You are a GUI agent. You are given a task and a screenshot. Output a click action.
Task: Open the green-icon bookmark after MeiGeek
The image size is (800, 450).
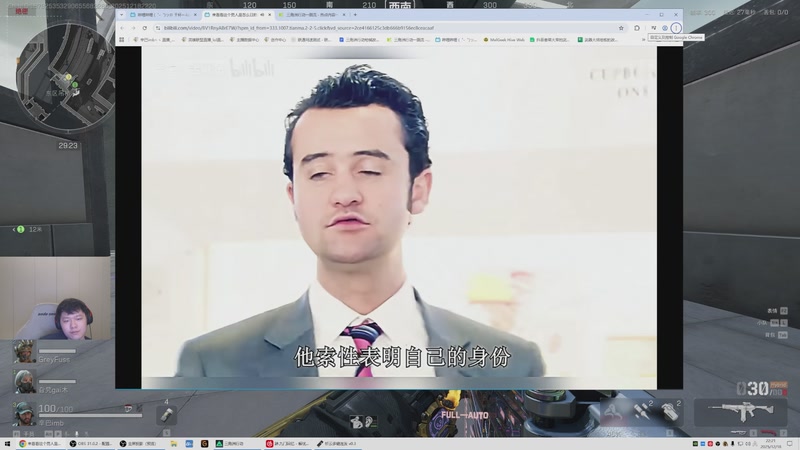[549, 39]
